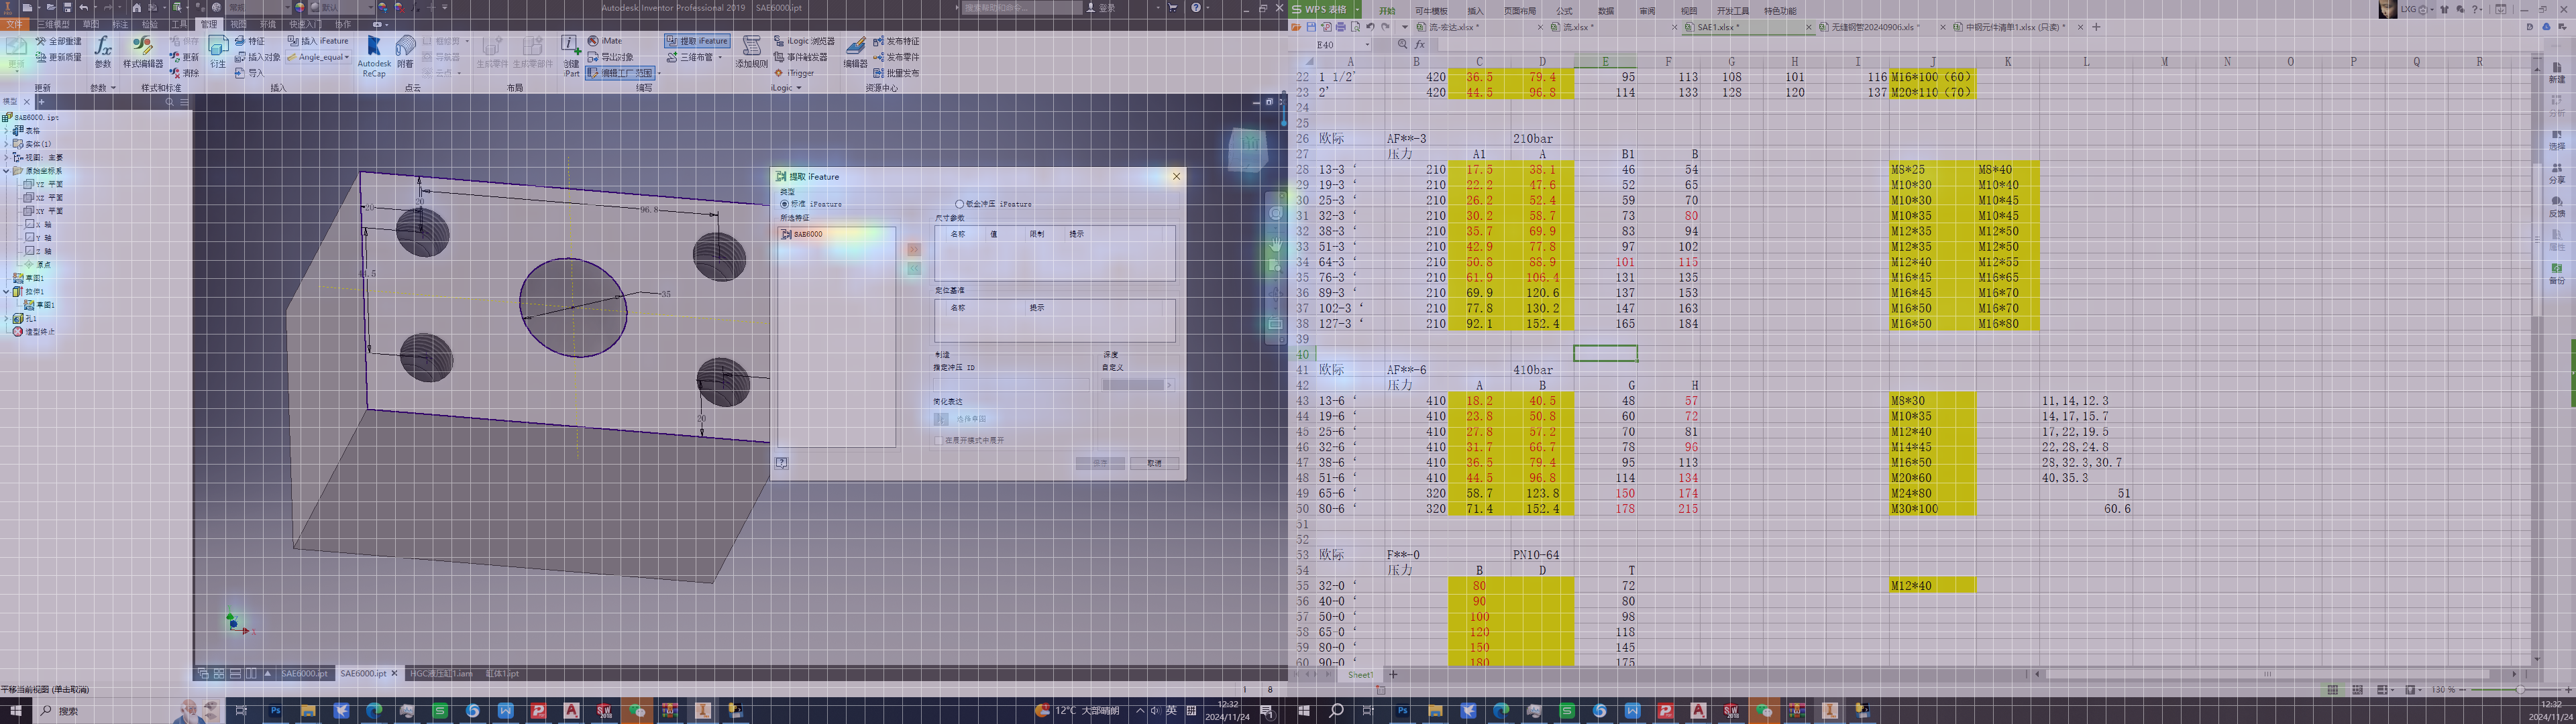The width and height of the screenshot is (2576, 724).
Task: Click Inventor quick access save icon
Action: tap(67, 8)
